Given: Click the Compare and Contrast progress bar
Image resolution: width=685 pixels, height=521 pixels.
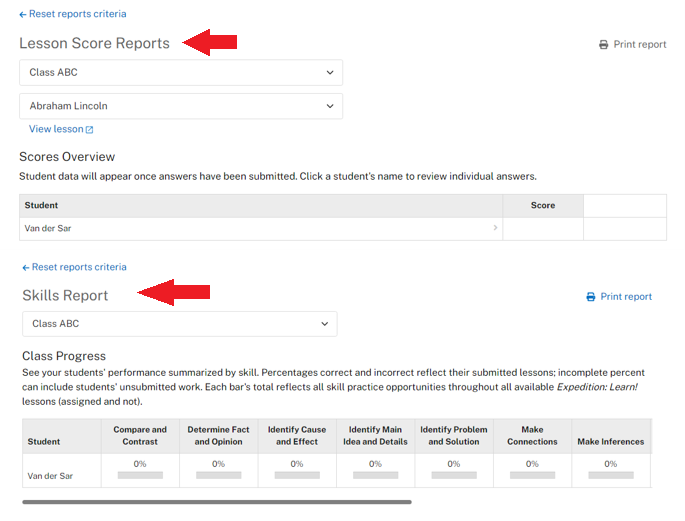Looking at the screenshot, I should pyautogui.click(x=140, y=475).
